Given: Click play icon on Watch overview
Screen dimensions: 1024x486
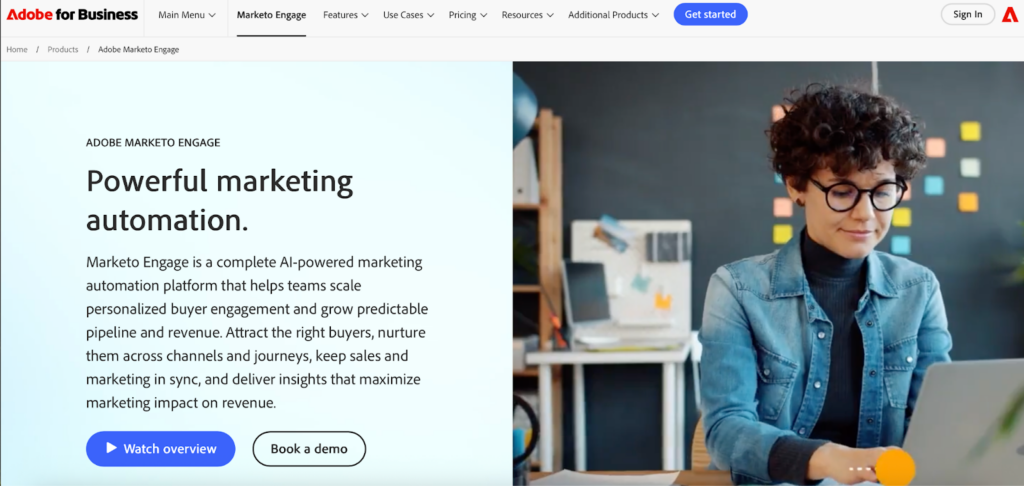Looking at the screenshot, I should tap(111, 448).
